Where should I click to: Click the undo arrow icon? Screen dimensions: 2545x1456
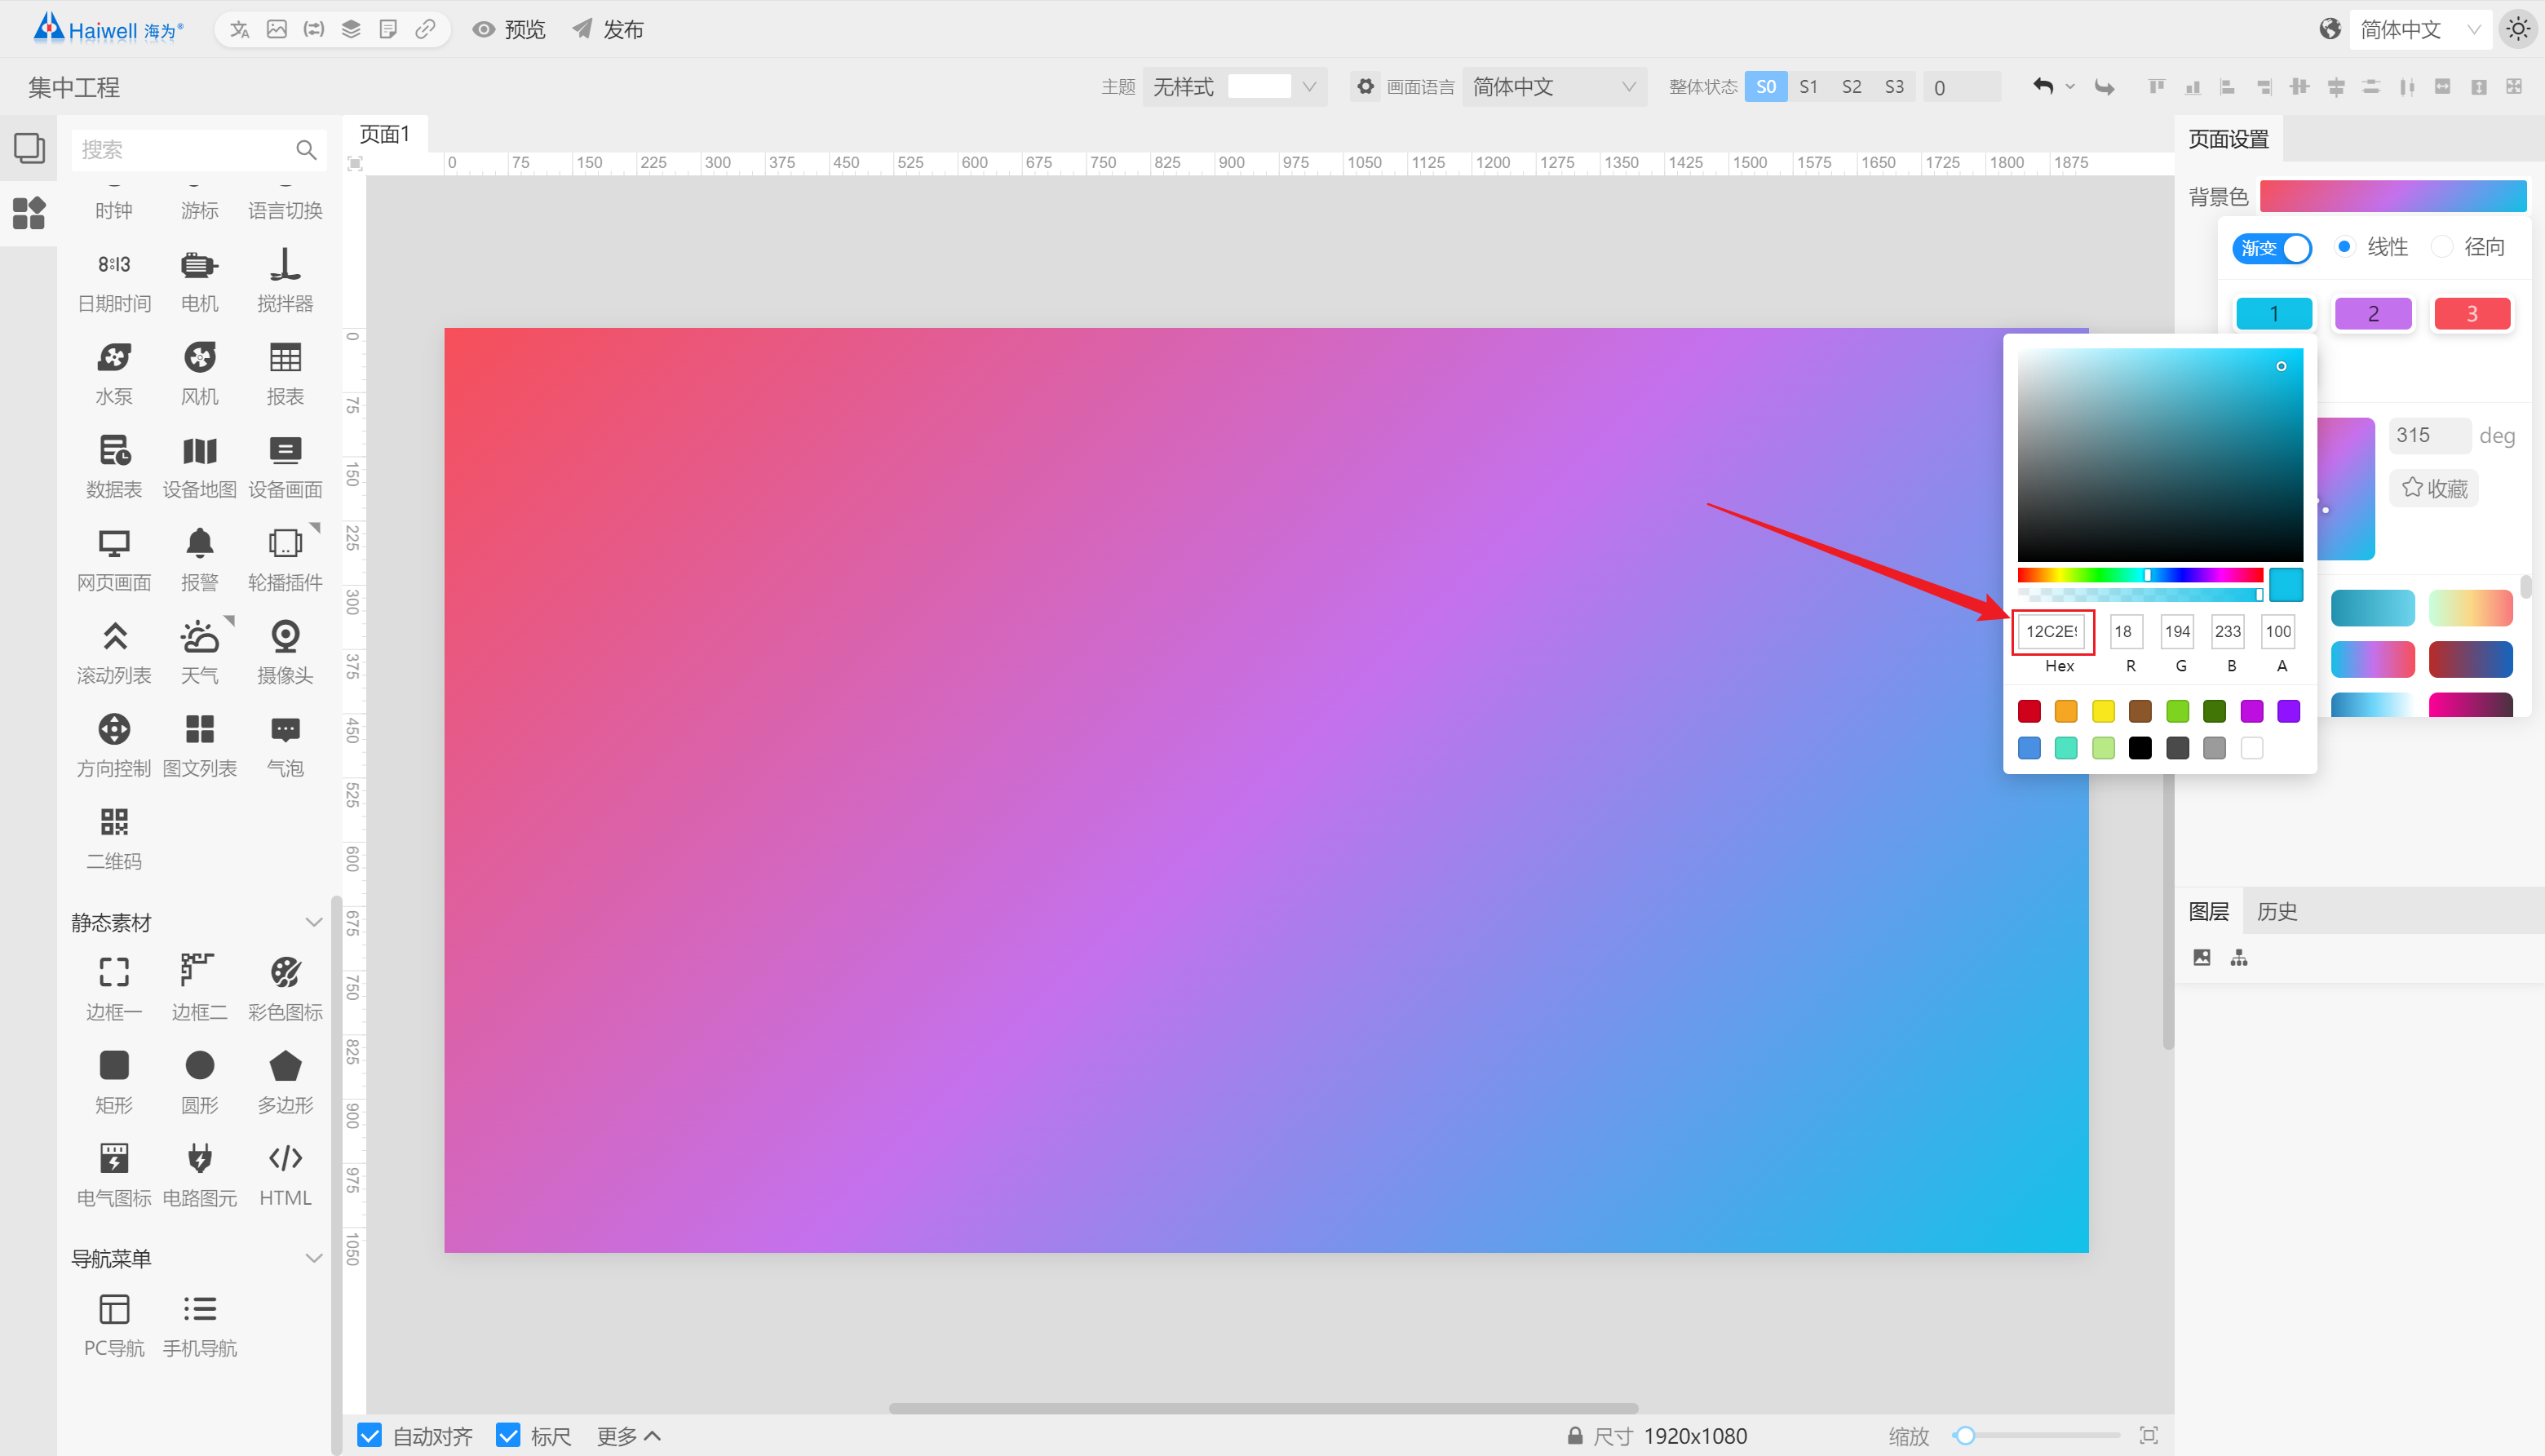coord(2042,87)
